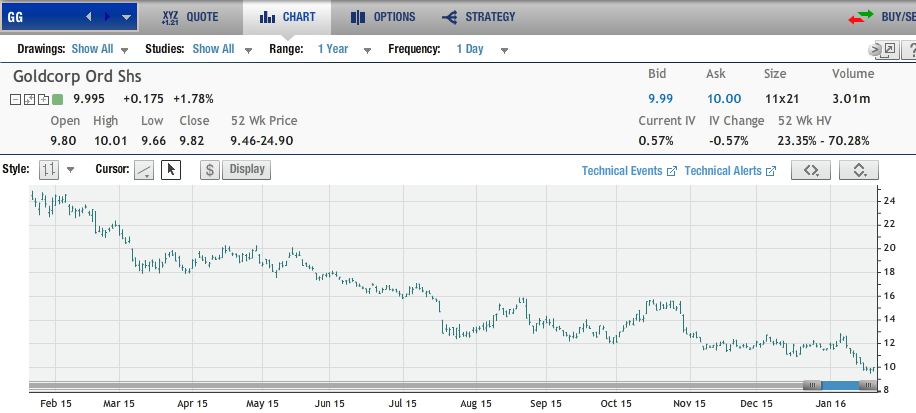Screen dimensions: 916x413
Task: Toggle the dollar sign price display
Action: tap(210, 170)
